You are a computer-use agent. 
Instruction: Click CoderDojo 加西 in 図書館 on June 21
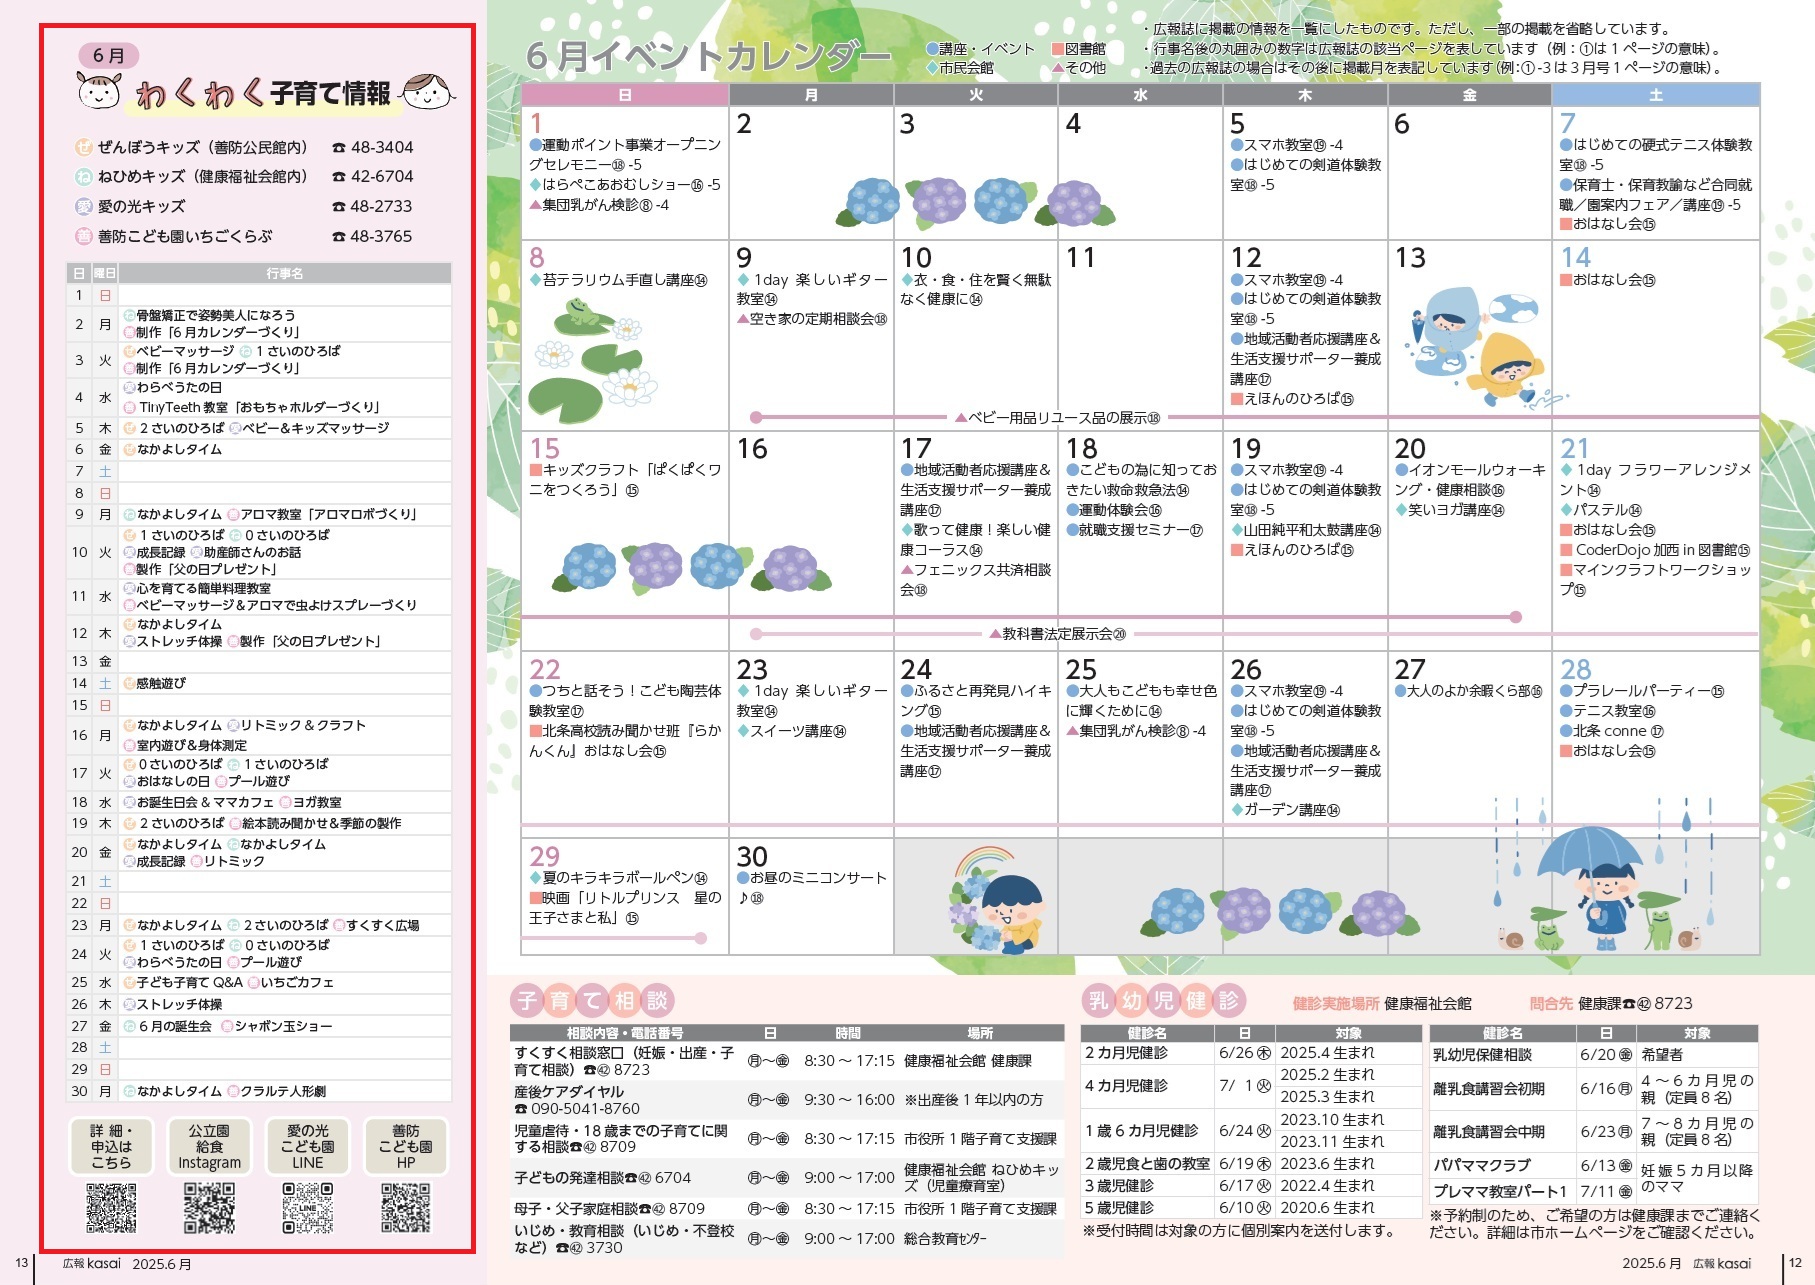point(1655,550)
